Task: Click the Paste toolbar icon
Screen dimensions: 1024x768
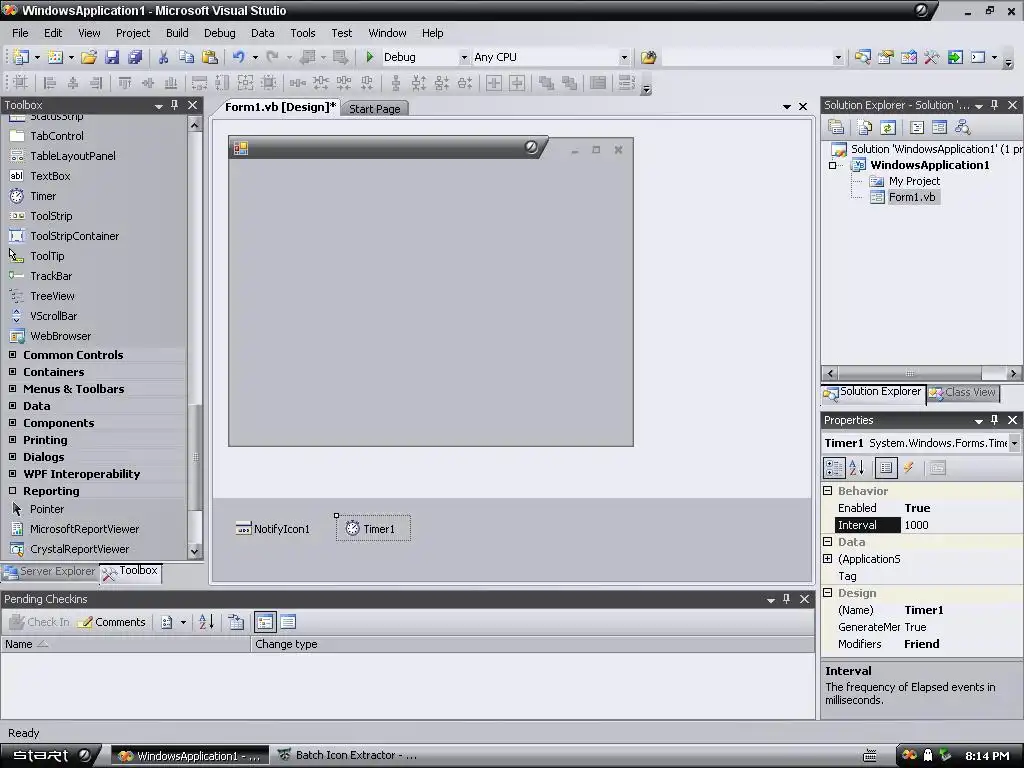Action: 210,57
